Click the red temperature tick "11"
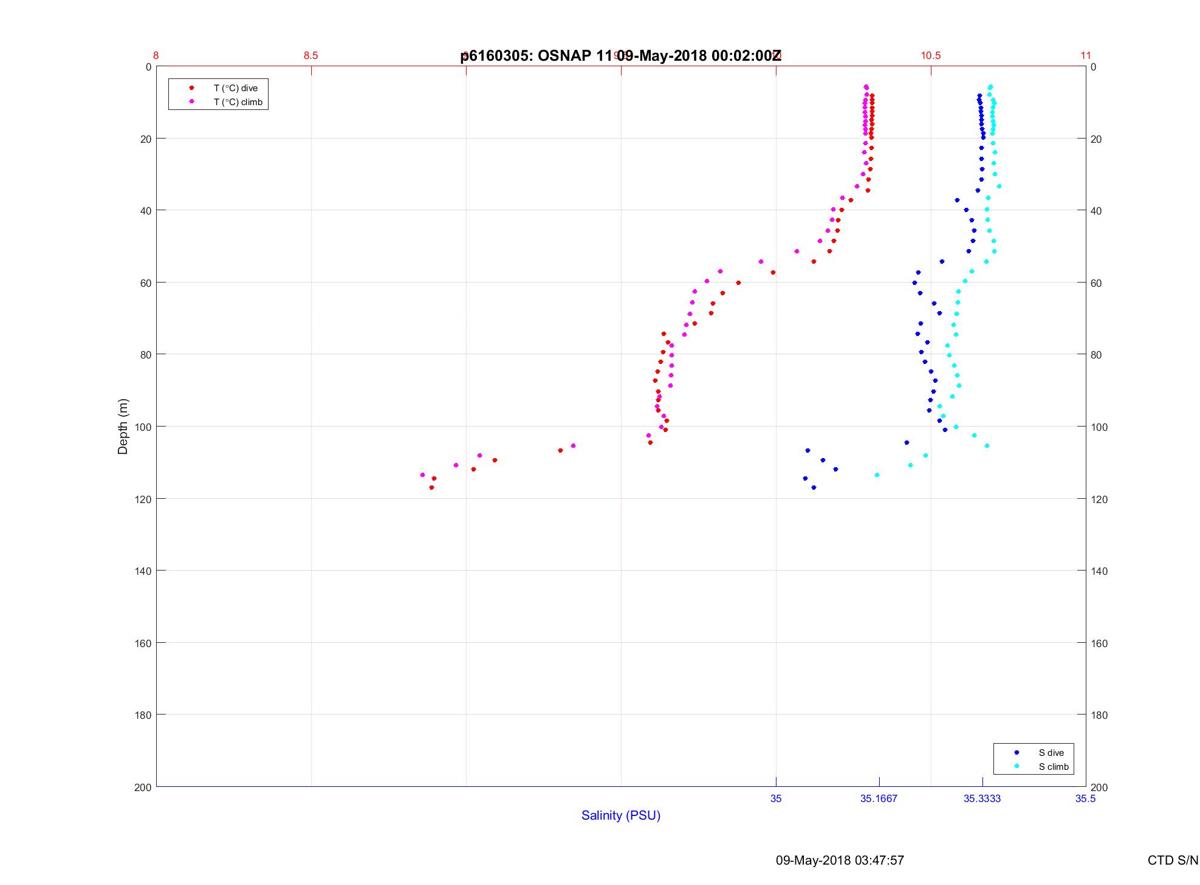Image resolution: width=1200 pixels, height=885 pixels. (x=1085, y=55)
